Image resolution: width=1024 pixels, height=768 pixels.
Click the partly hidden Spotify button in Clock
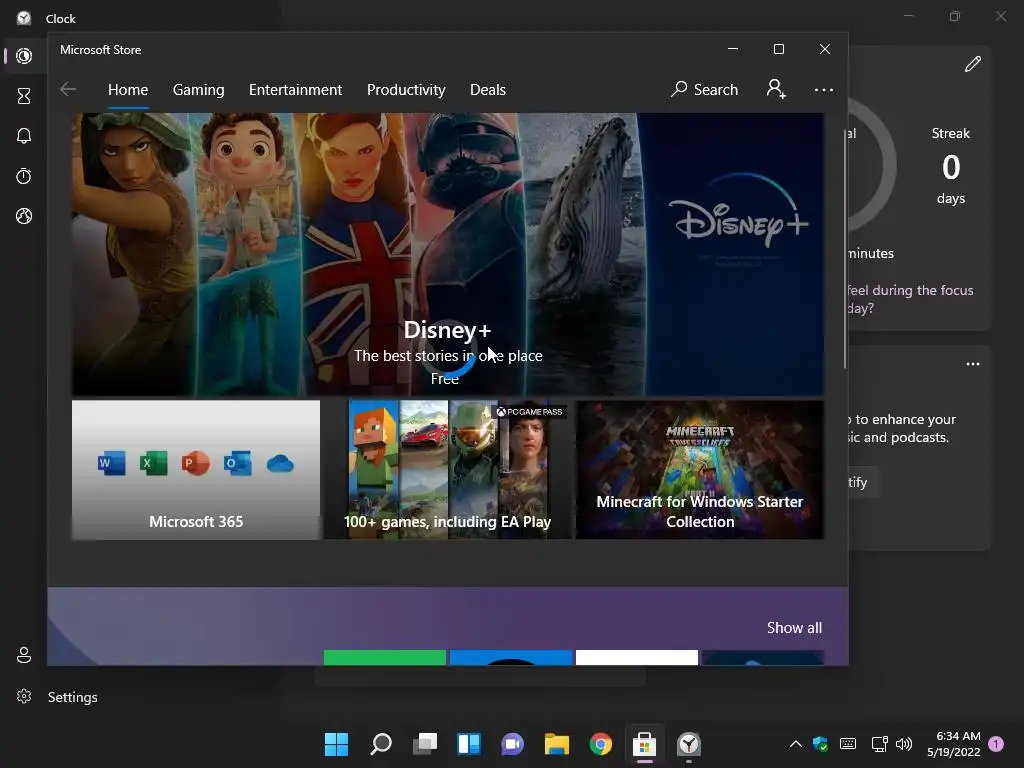[x=863, y=483]
